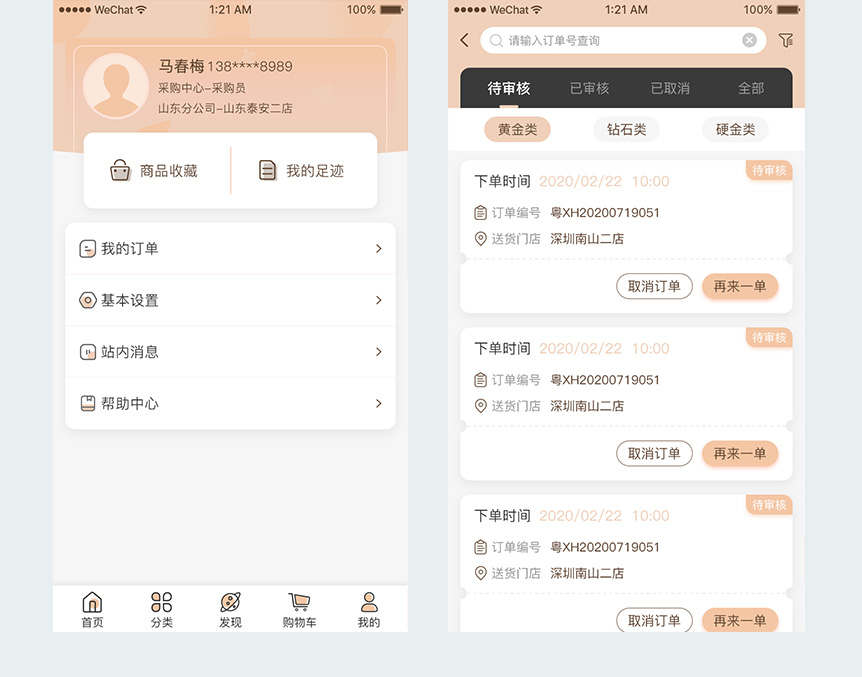Image resolution: width=862 pixels, height=677 pixels.
Task: Click the 基本设置 hexagon settings icon
Action: point(87,300)
